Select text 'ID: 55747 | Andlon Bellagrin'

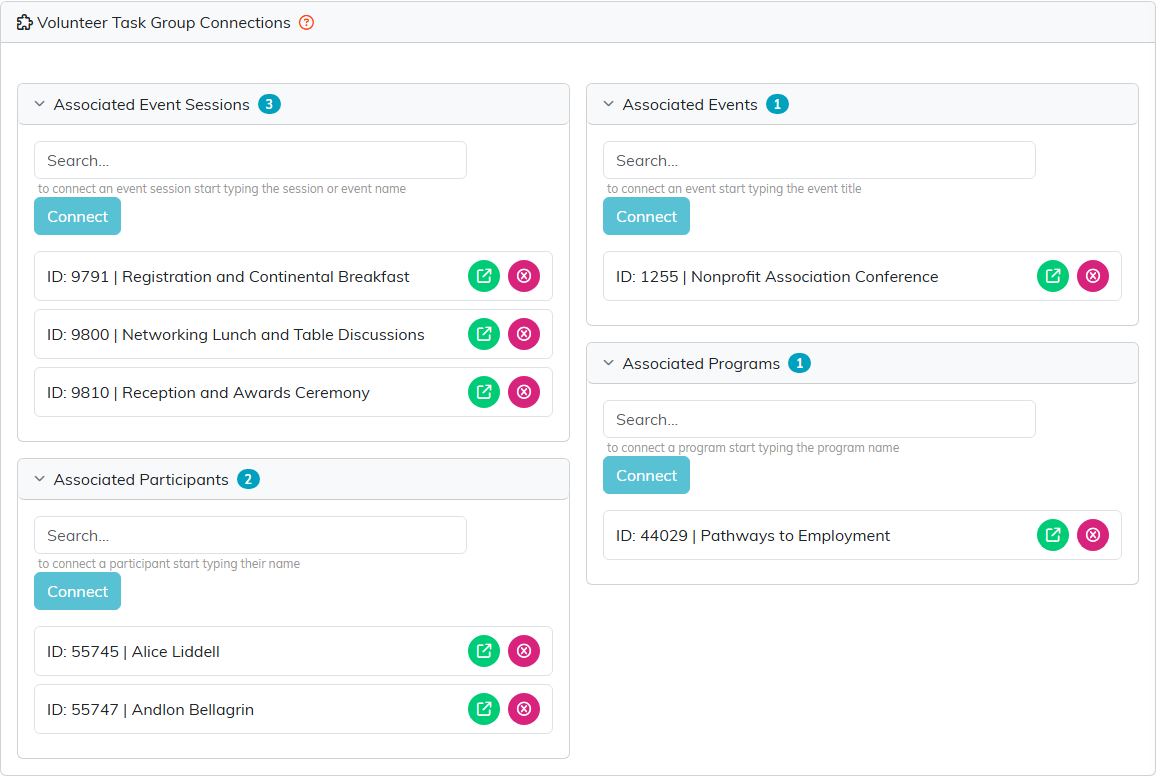150,710
